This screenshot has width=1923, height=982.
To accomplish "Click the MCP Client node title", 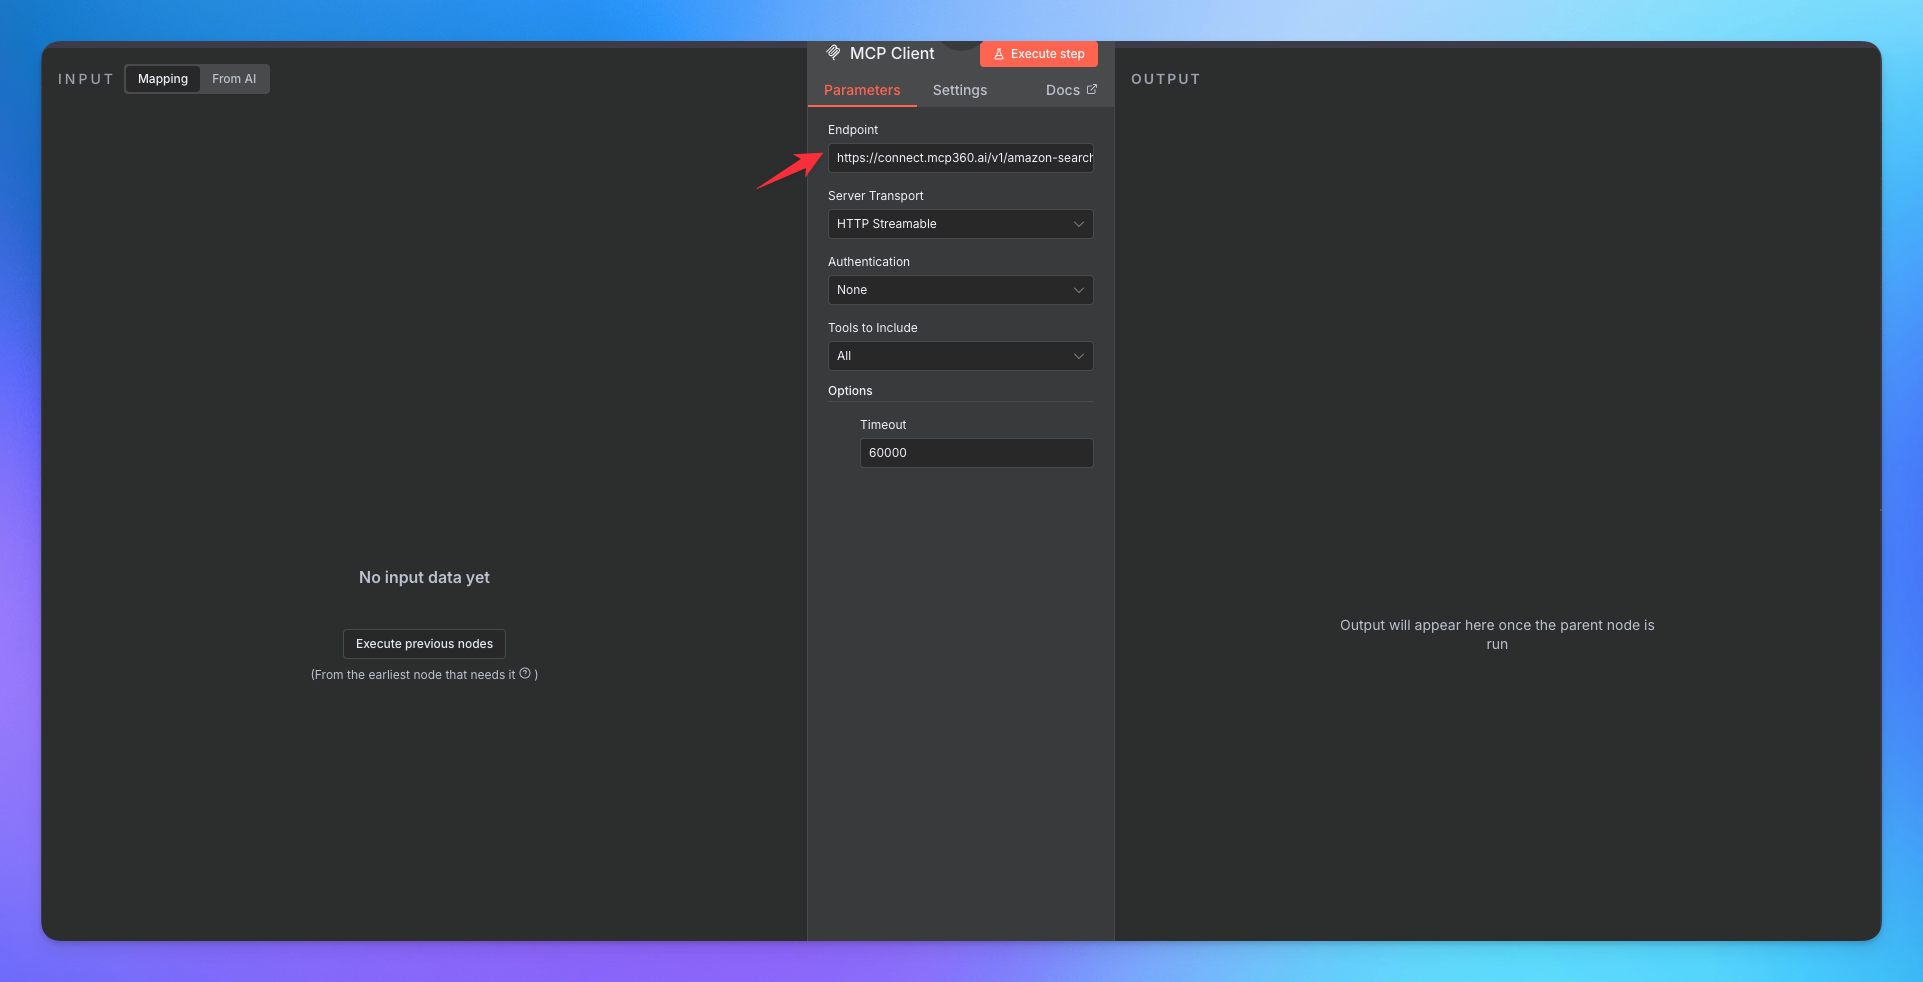I will tap(892, 54).
